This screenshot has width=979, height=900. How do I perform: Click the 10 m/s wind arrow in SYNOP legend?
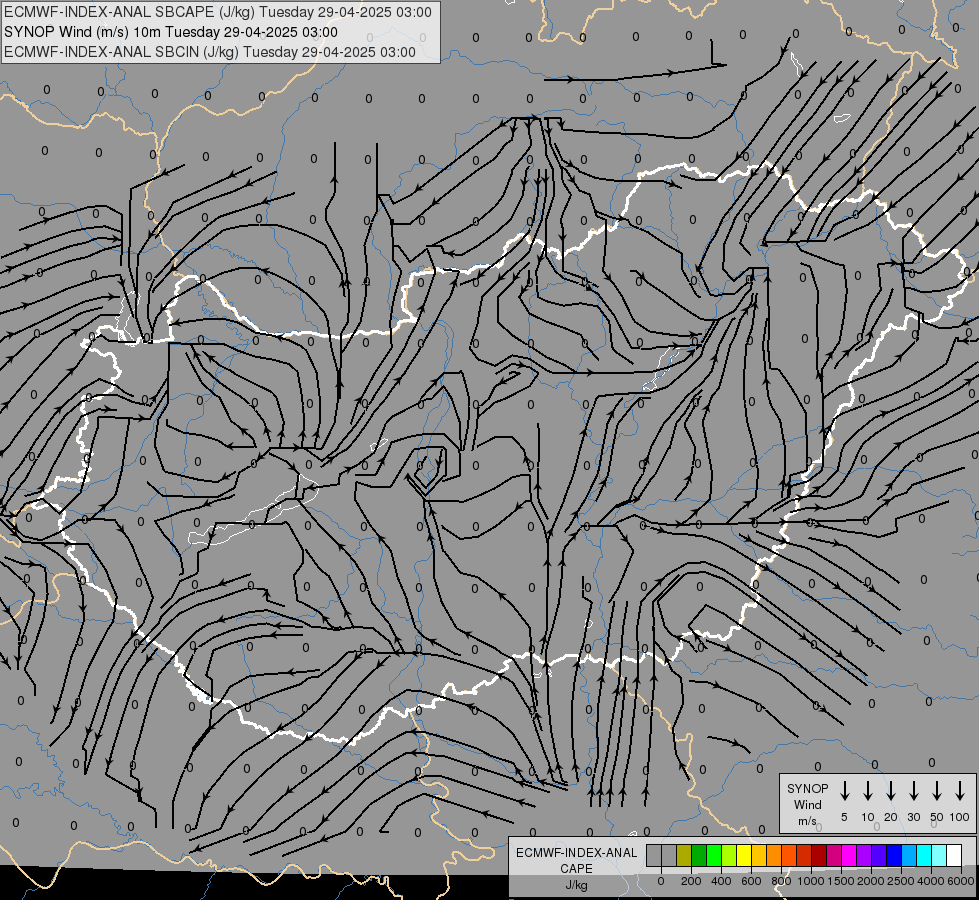(x=868, y=791)
